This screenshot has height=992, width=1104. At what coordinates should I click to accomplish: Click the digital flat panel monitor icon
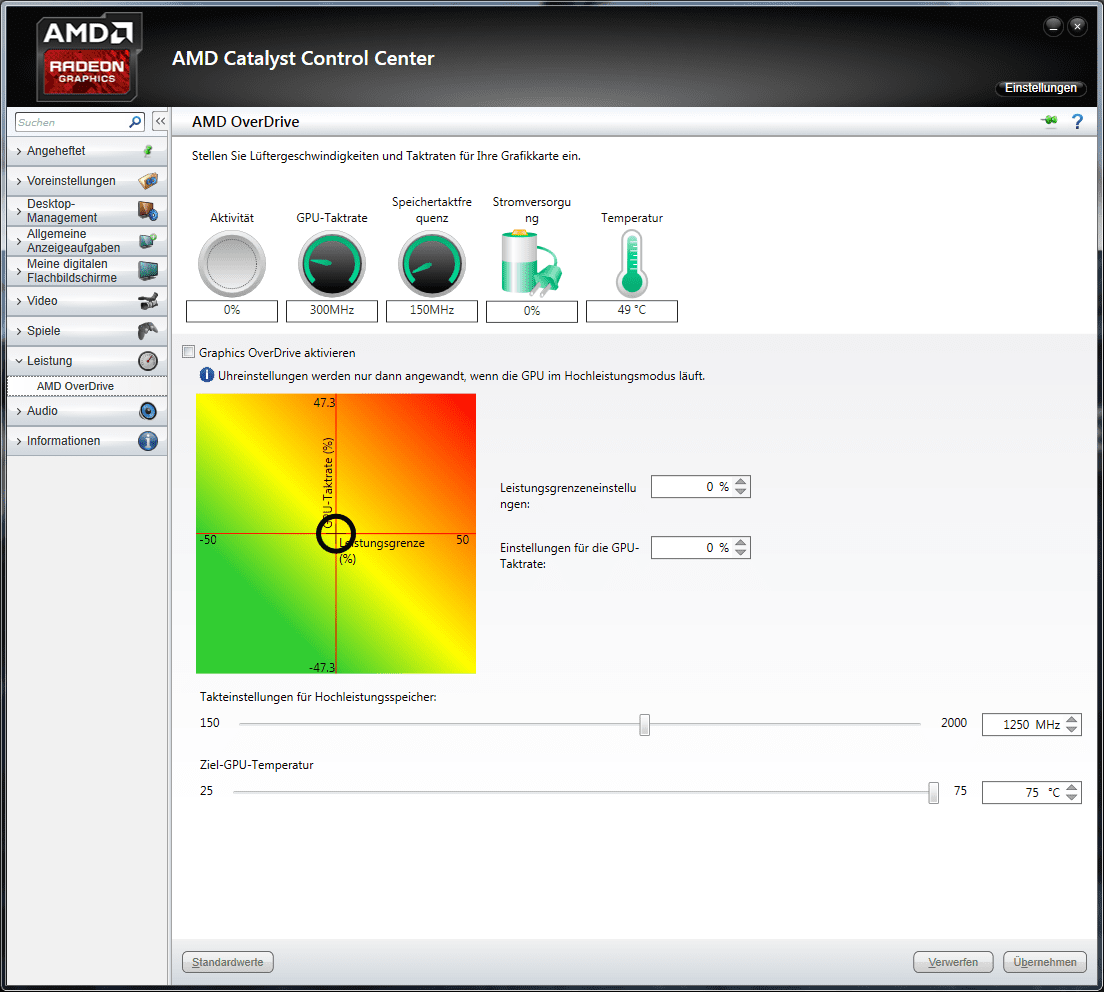[x=148, y=270]
